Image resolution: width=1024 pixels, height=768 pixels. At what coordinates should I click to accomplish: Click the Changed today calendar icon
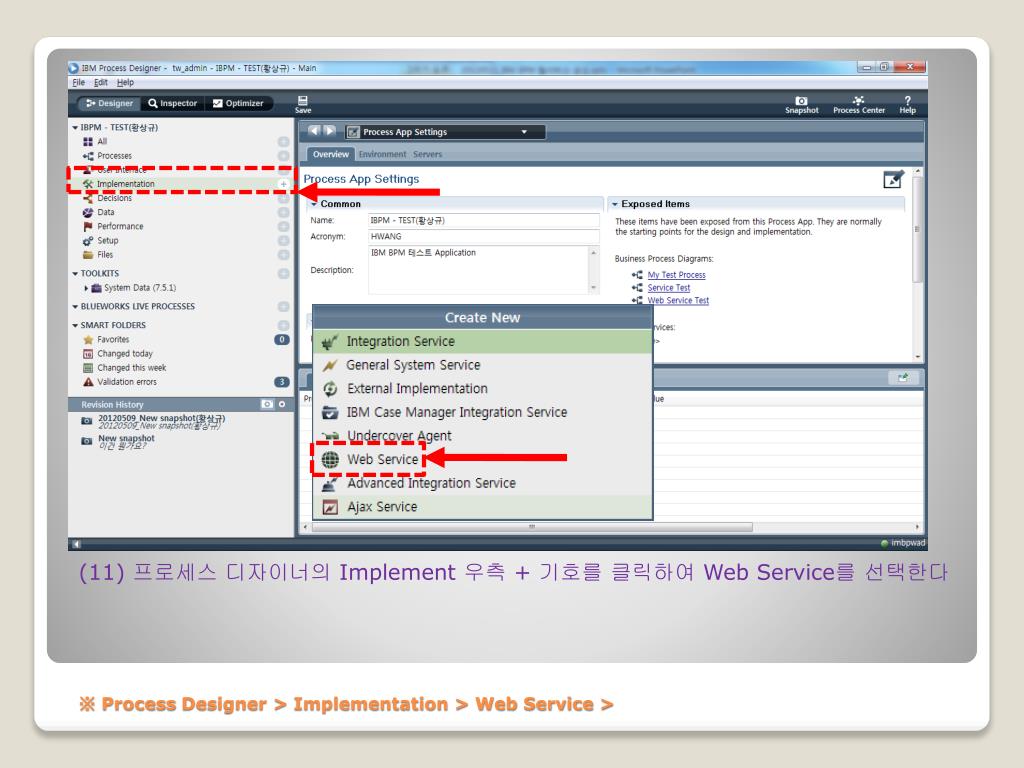88,354
